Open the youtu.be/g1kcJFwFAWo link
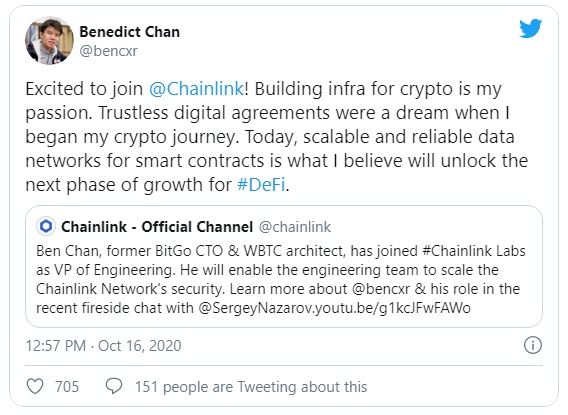The width and height of the screenshot is (568, 415). [391, 308]
